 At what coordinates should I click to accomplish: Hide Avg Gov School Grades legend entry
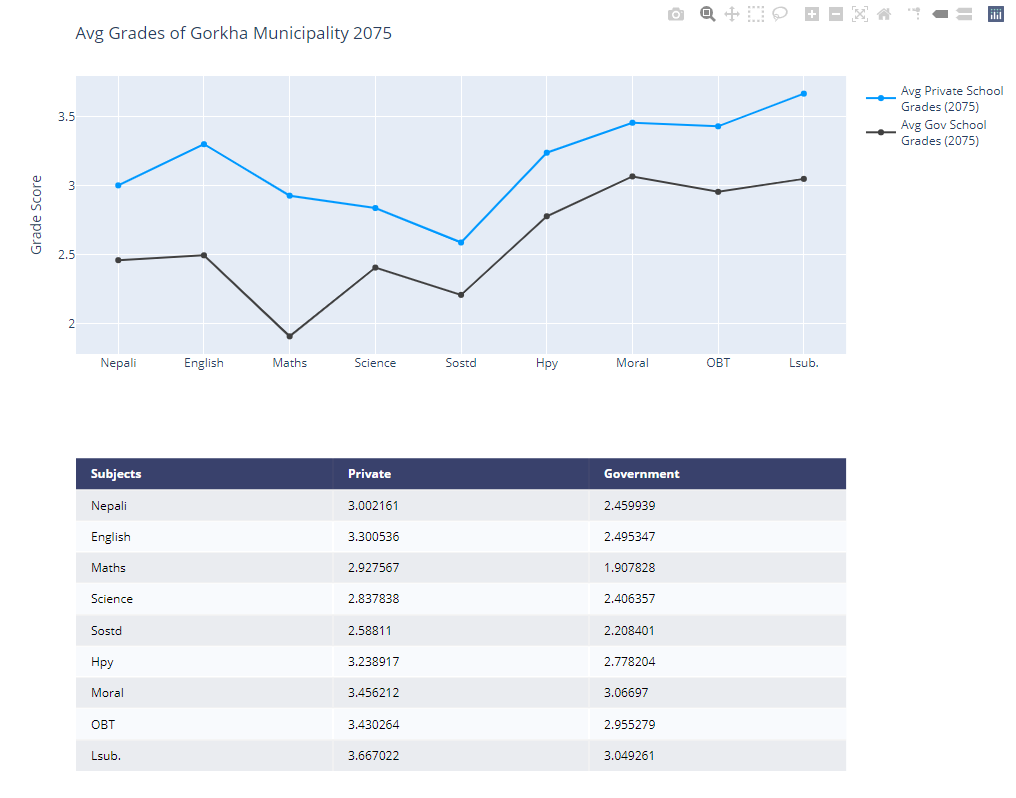pyautogui.click(x=927, y=133)
